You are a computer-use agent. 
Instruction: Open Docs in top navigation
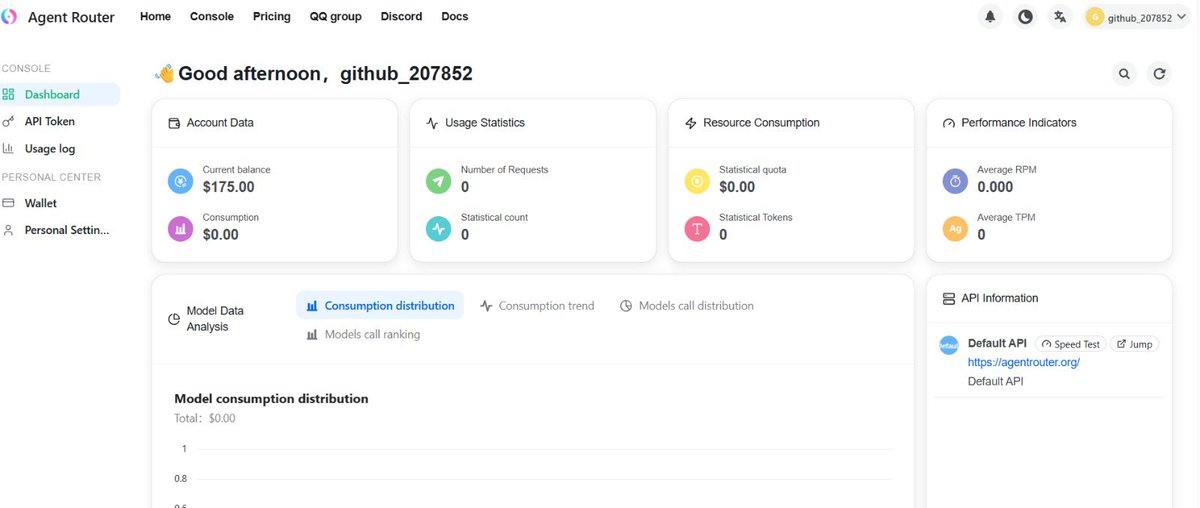(455, 17)
